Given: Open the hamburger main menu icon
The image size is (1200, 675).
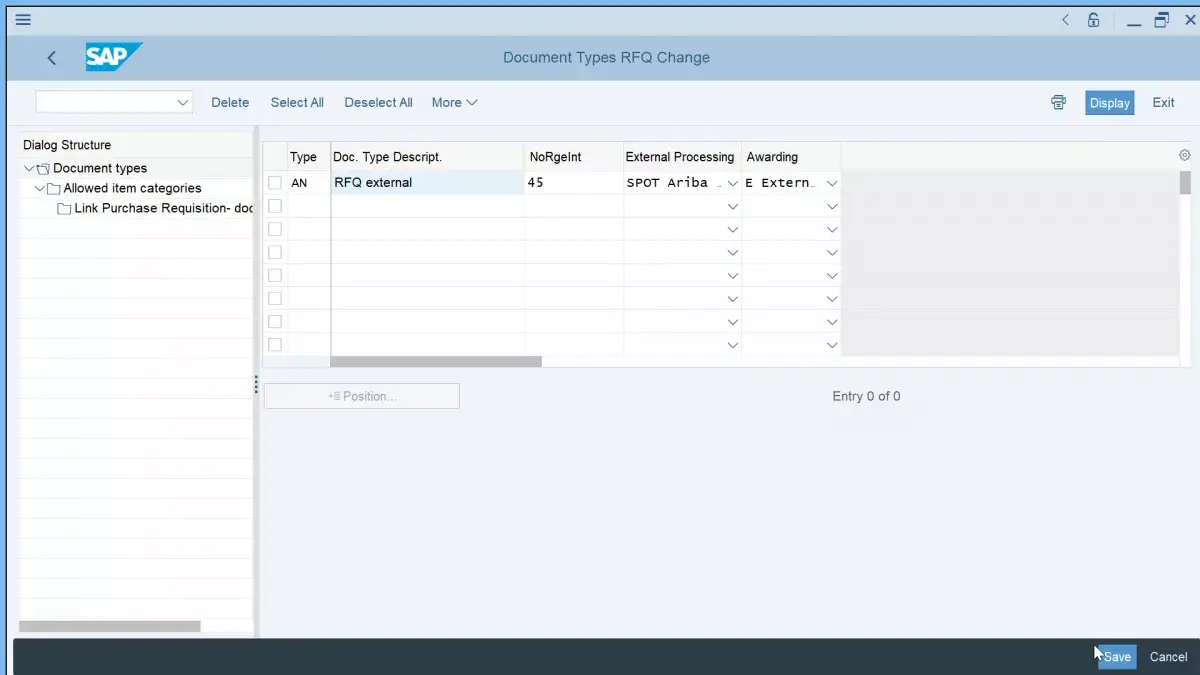Looking at the screenshot, I should [x=23, y=20].
